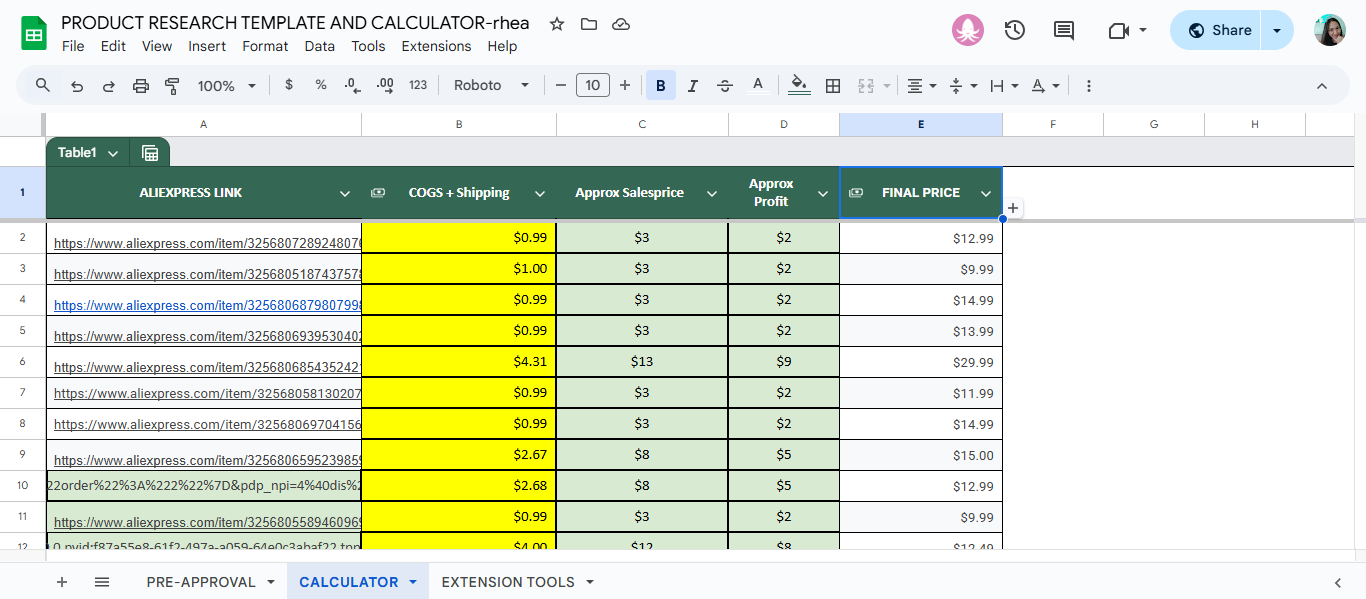Open table view options icon next to Table1
Viewport: 1366px width, 599px height.
150,153
